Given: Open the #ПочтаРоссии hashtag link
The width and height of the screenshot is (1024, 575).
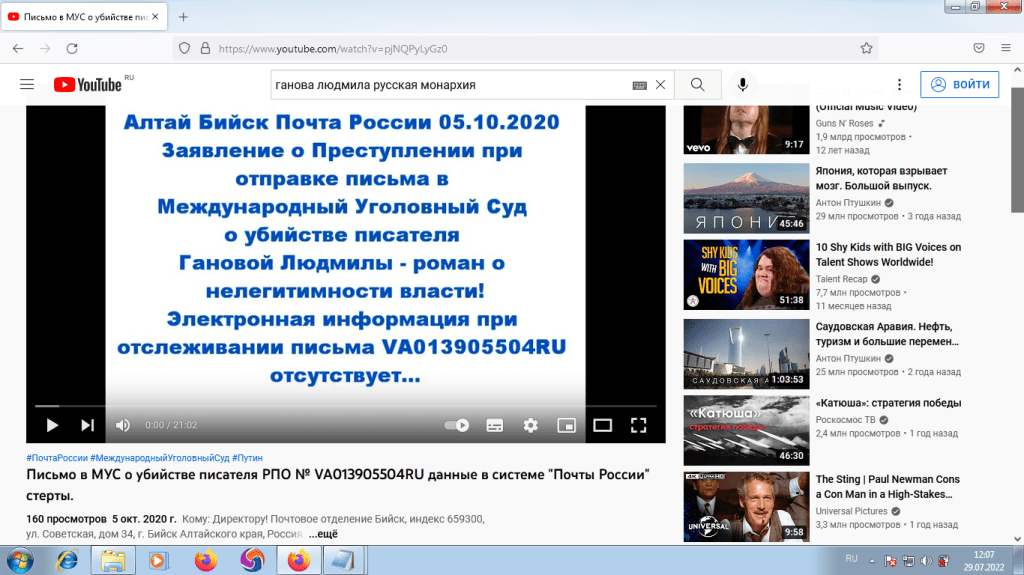Looking at the screenshot, I should pos(58,457).
